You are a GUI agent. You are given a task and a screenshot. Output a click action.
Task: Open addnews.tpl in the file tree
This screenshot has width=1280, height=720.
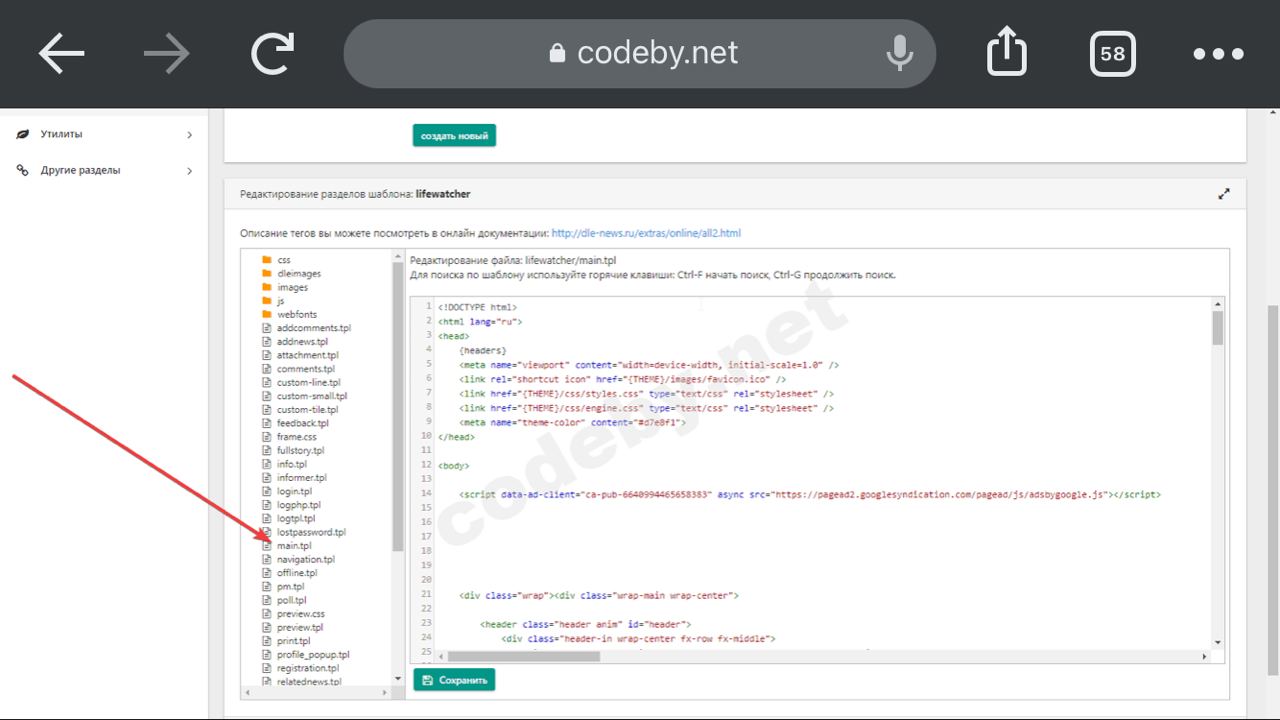tap(303, 341)
